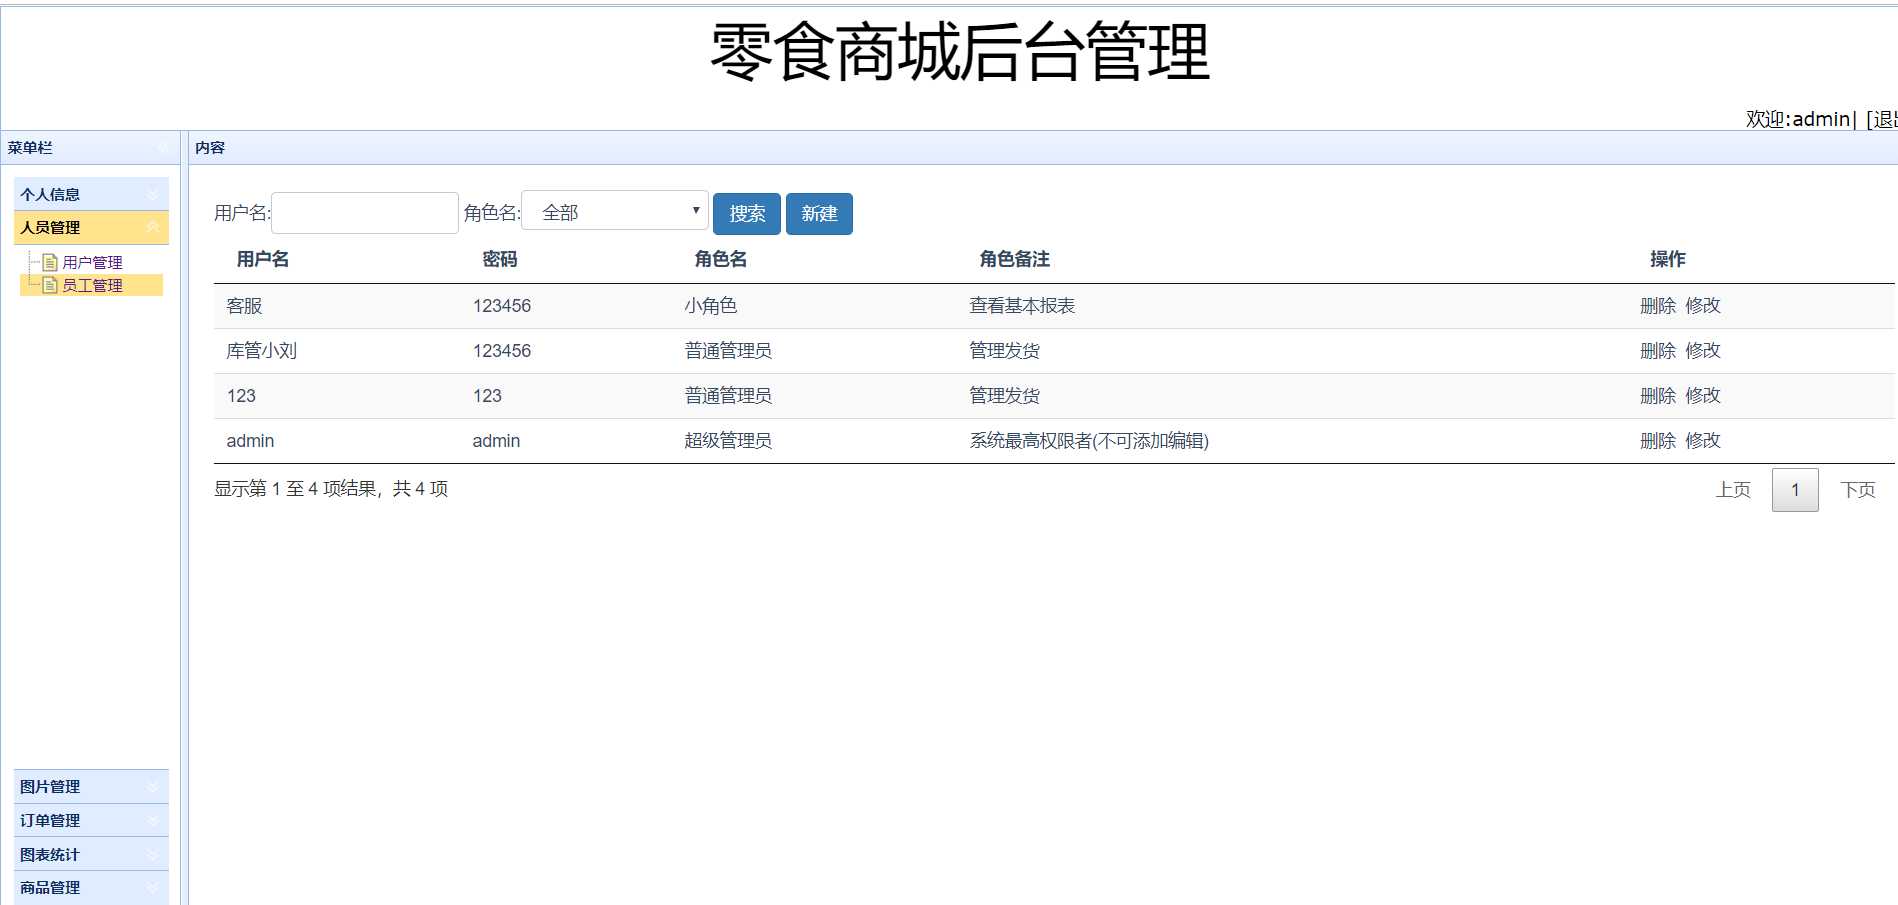Select the 超级管理员 role cell

click(728, 441)
